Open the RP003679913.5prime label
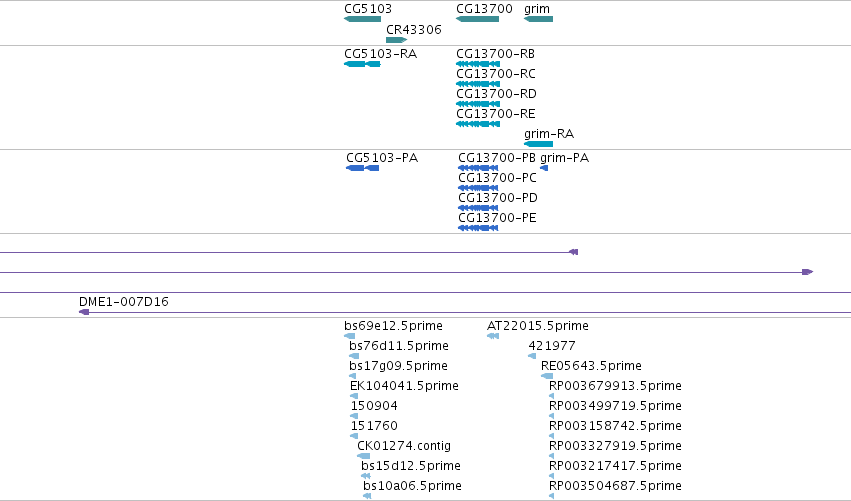851x501 pixels. pos(615,386)
